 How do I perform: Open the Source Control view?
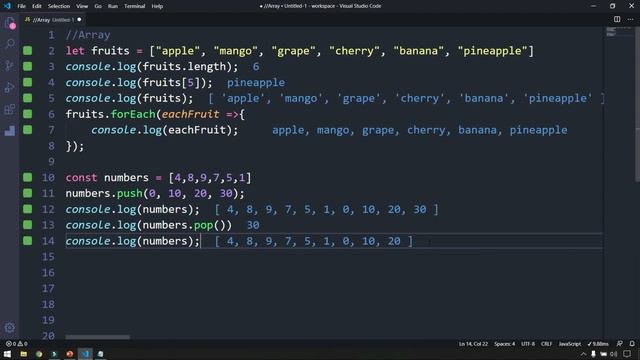coord(10,65)
